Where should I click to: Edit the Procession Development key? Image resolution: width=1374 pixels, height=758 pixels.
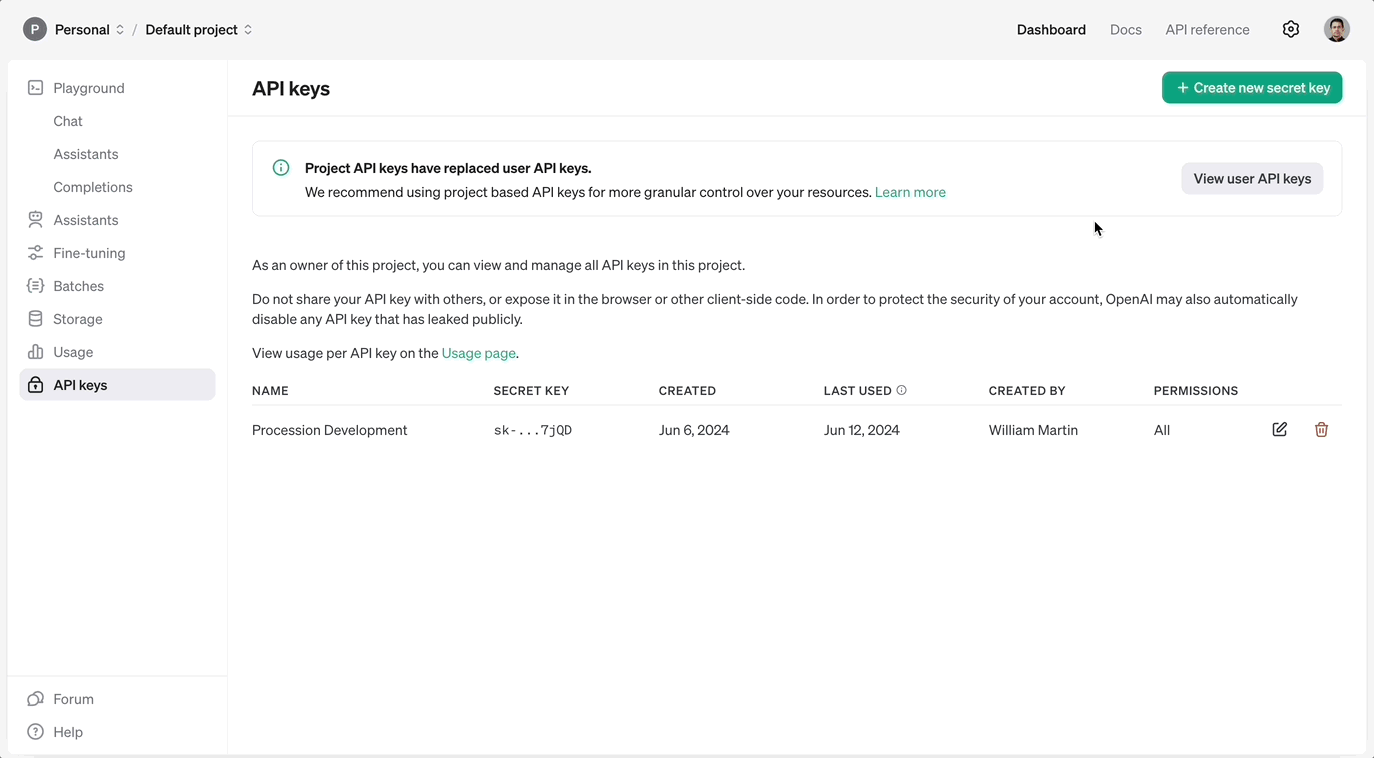(1280, 429)
